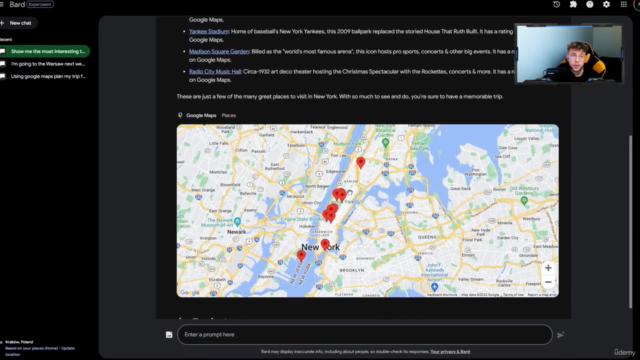Click the Update location link
The width and height of the screenshot is (640, 360).
tap(40, 351)
